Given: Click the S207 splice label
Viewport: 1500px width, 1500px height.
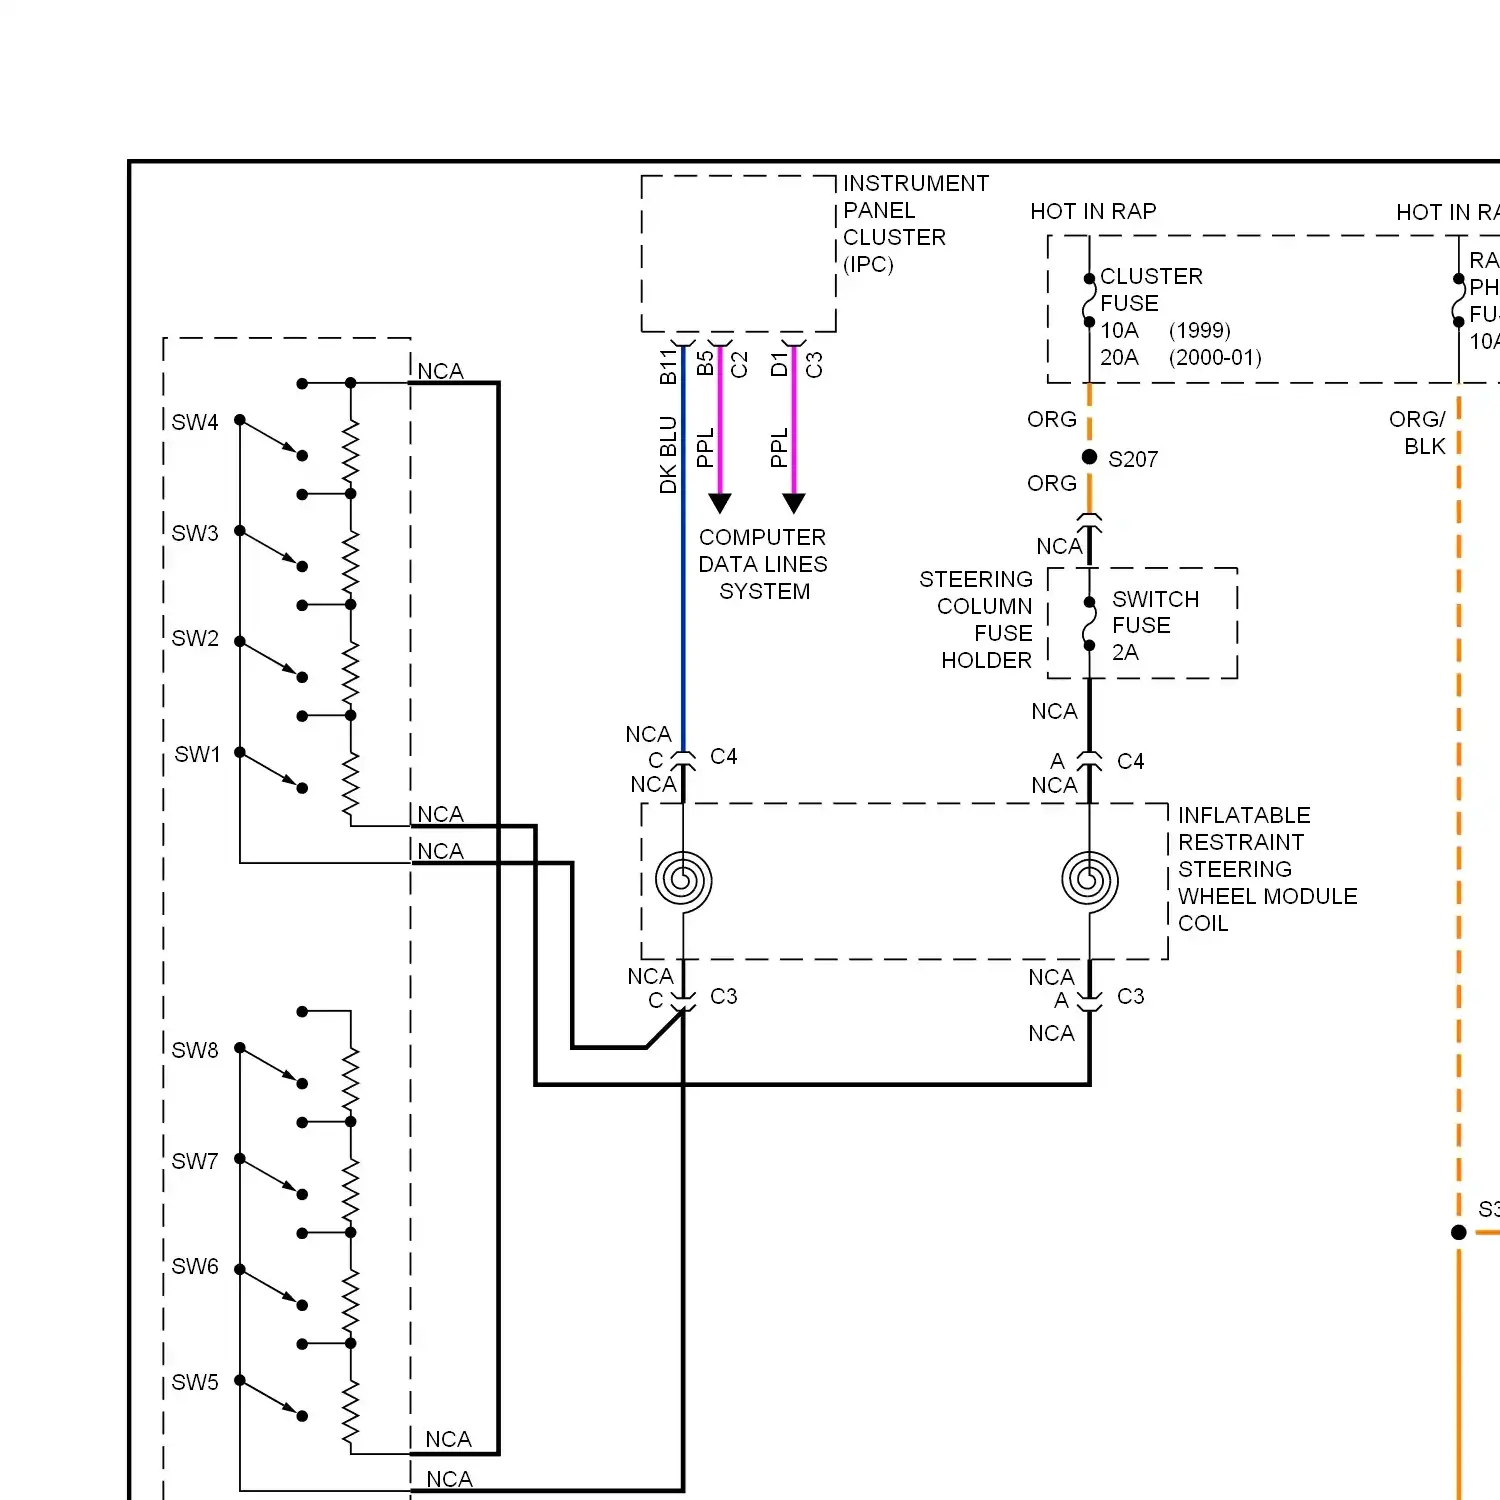Looking at the screenshot, I should tap(1133, 459).
